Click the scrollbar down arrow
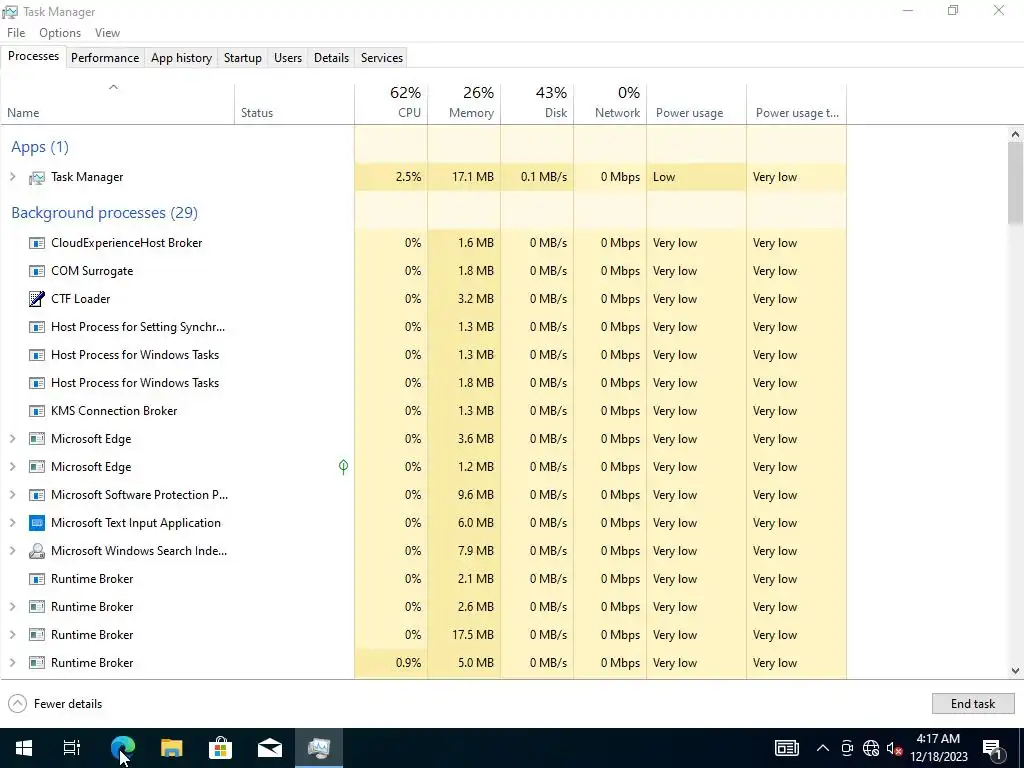The image size is (1024, 768). [1015, 671]
